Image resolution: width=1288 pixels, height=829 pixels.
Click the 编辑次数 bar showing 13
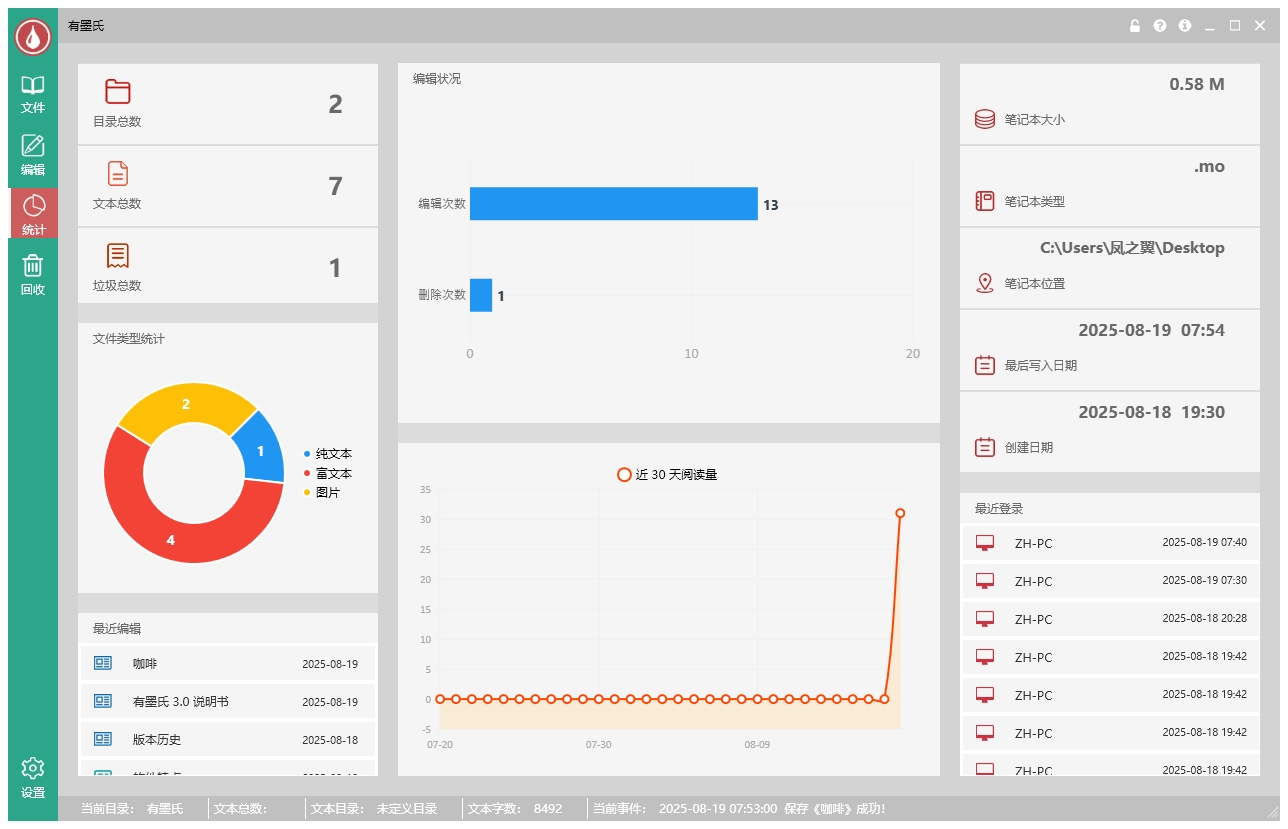point(613,204)
